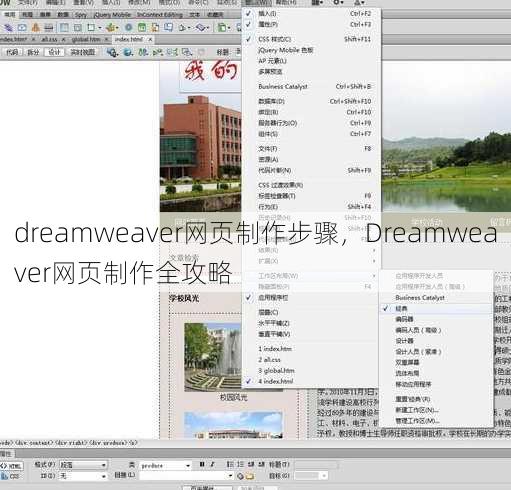Choose 层叠(C) menu item
Screen dimensions: 511x490
(311, 312)
